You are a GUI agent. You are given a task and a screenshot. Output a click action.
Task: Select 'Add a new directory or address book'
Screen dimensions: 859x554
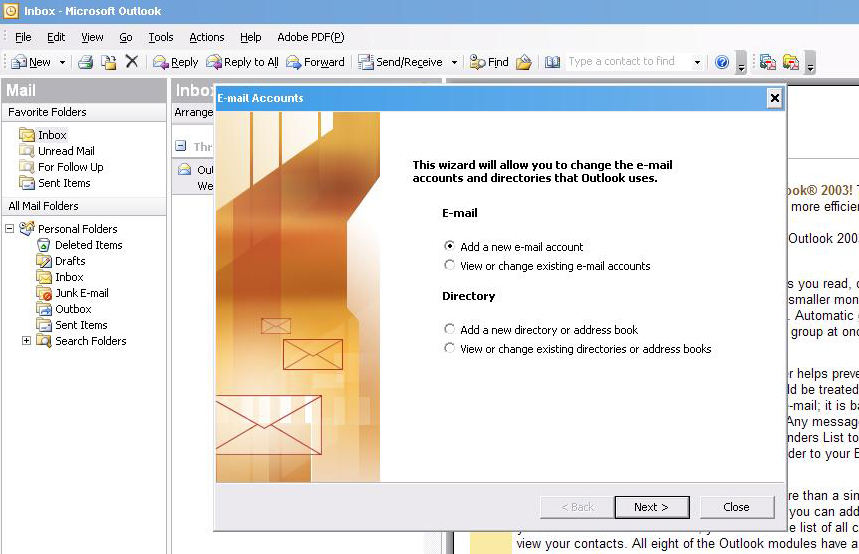click(541, 330)
